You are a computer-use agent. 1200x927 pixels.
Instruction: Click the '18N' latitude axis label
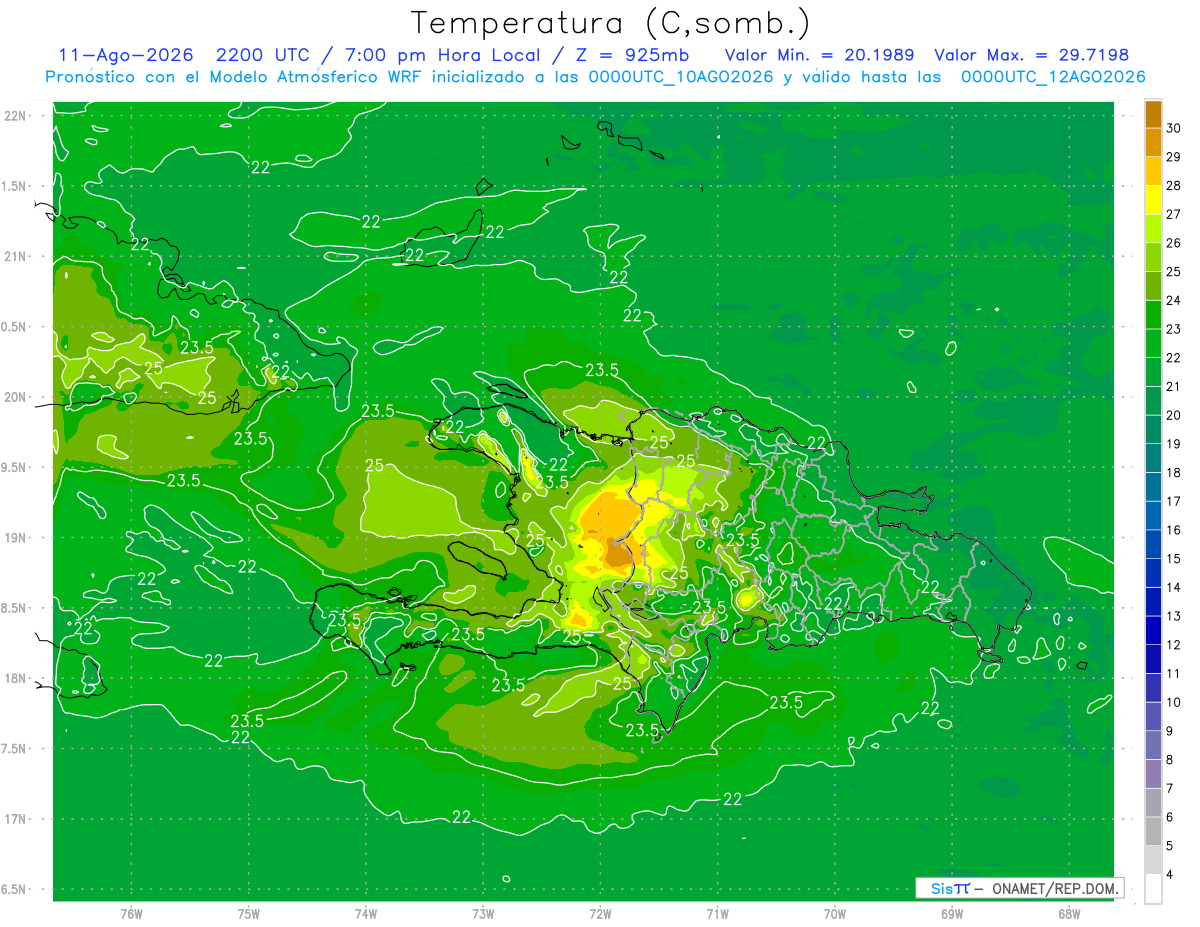click(x=15, y=679)
